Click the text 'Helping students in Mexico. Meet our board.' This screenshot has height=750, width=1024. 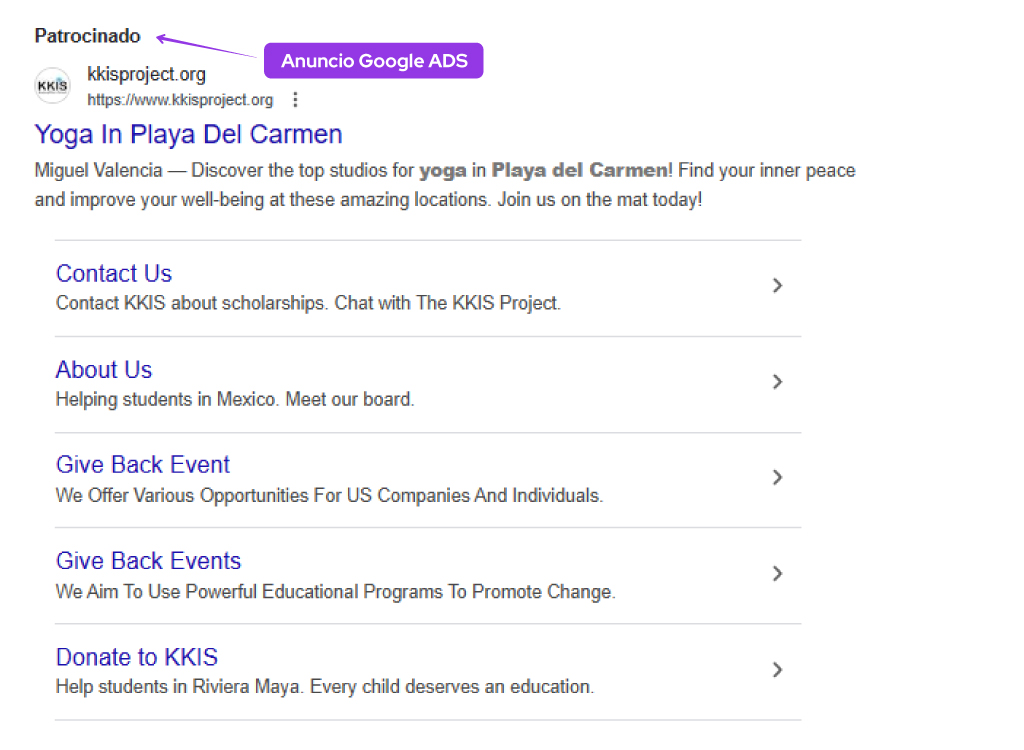click(235, 399)
